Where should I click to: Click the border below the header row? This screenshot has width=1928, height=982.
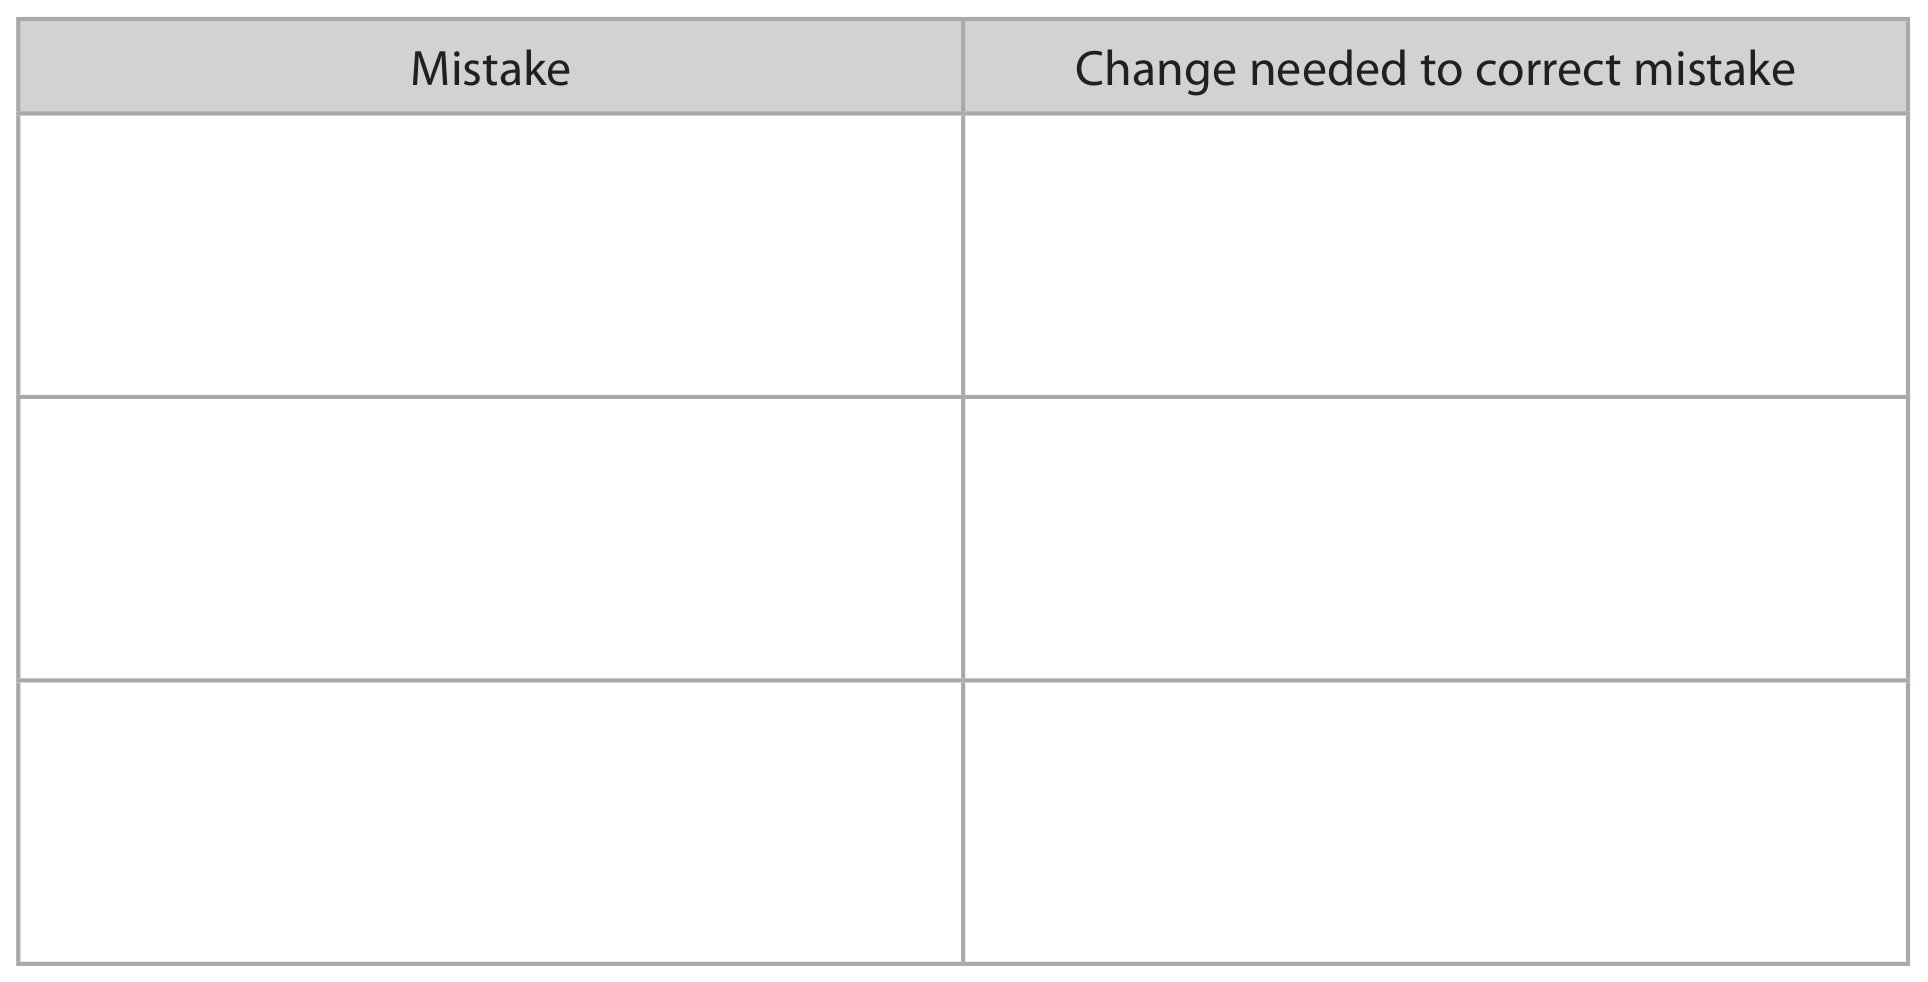pyautogui.click(x=963, y=113)
